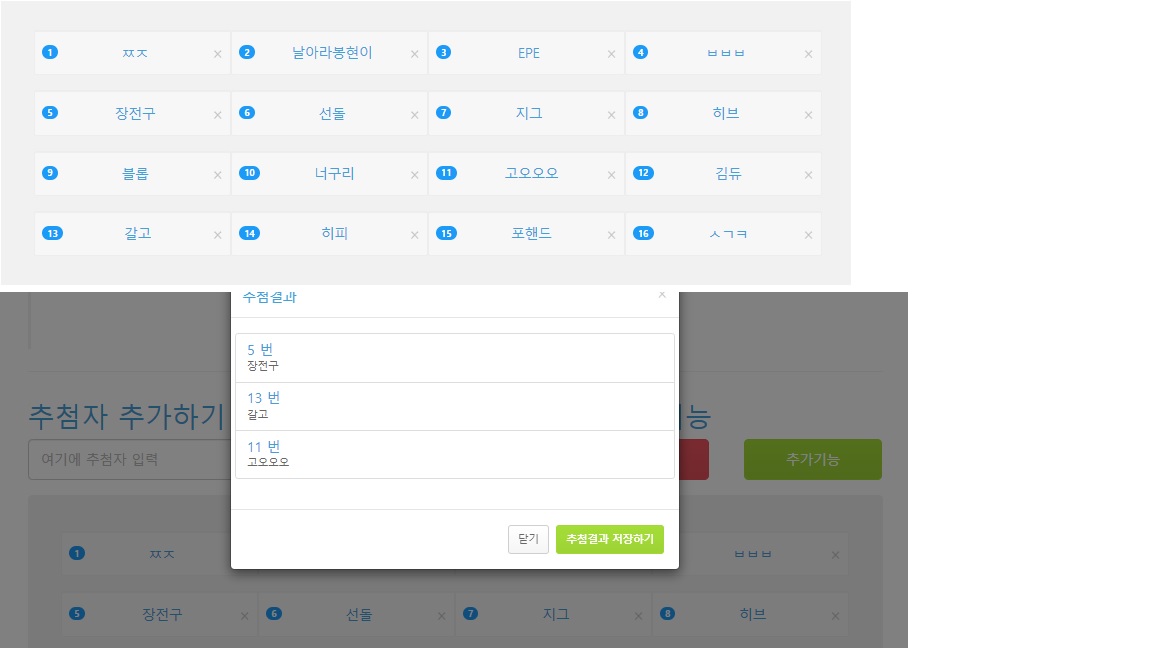Select the 13 번 갈고 result row
1152x648 pixels.
454,406
